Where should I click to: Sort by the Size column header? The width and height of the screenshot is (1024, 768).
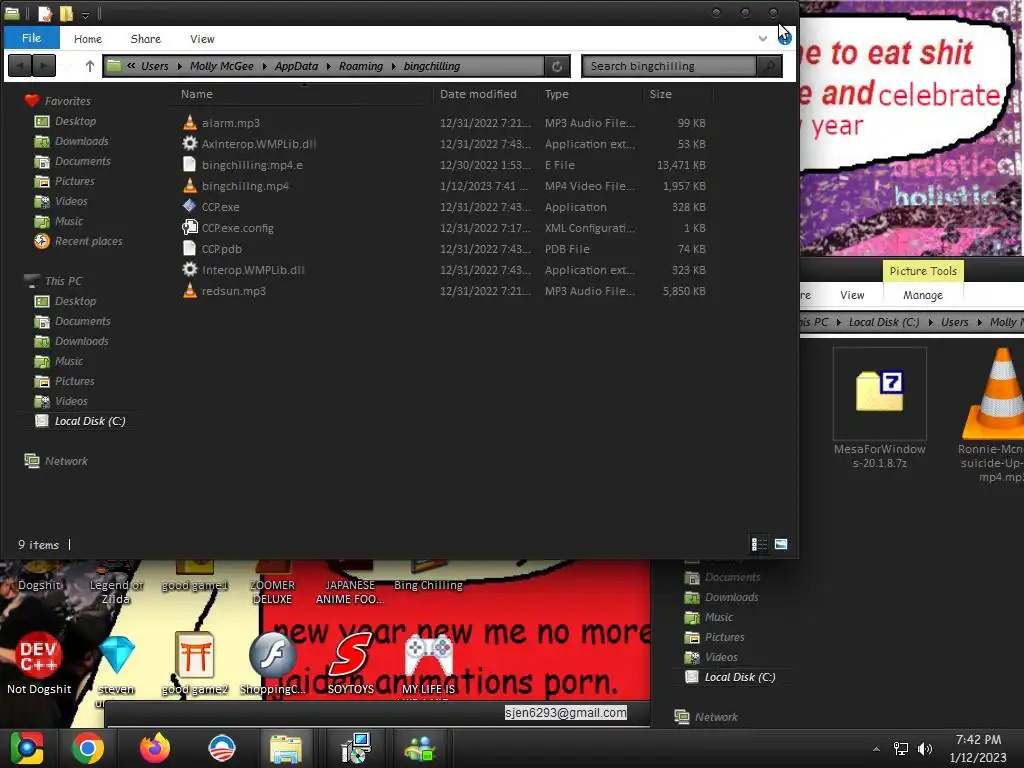(x=660, y=94)
